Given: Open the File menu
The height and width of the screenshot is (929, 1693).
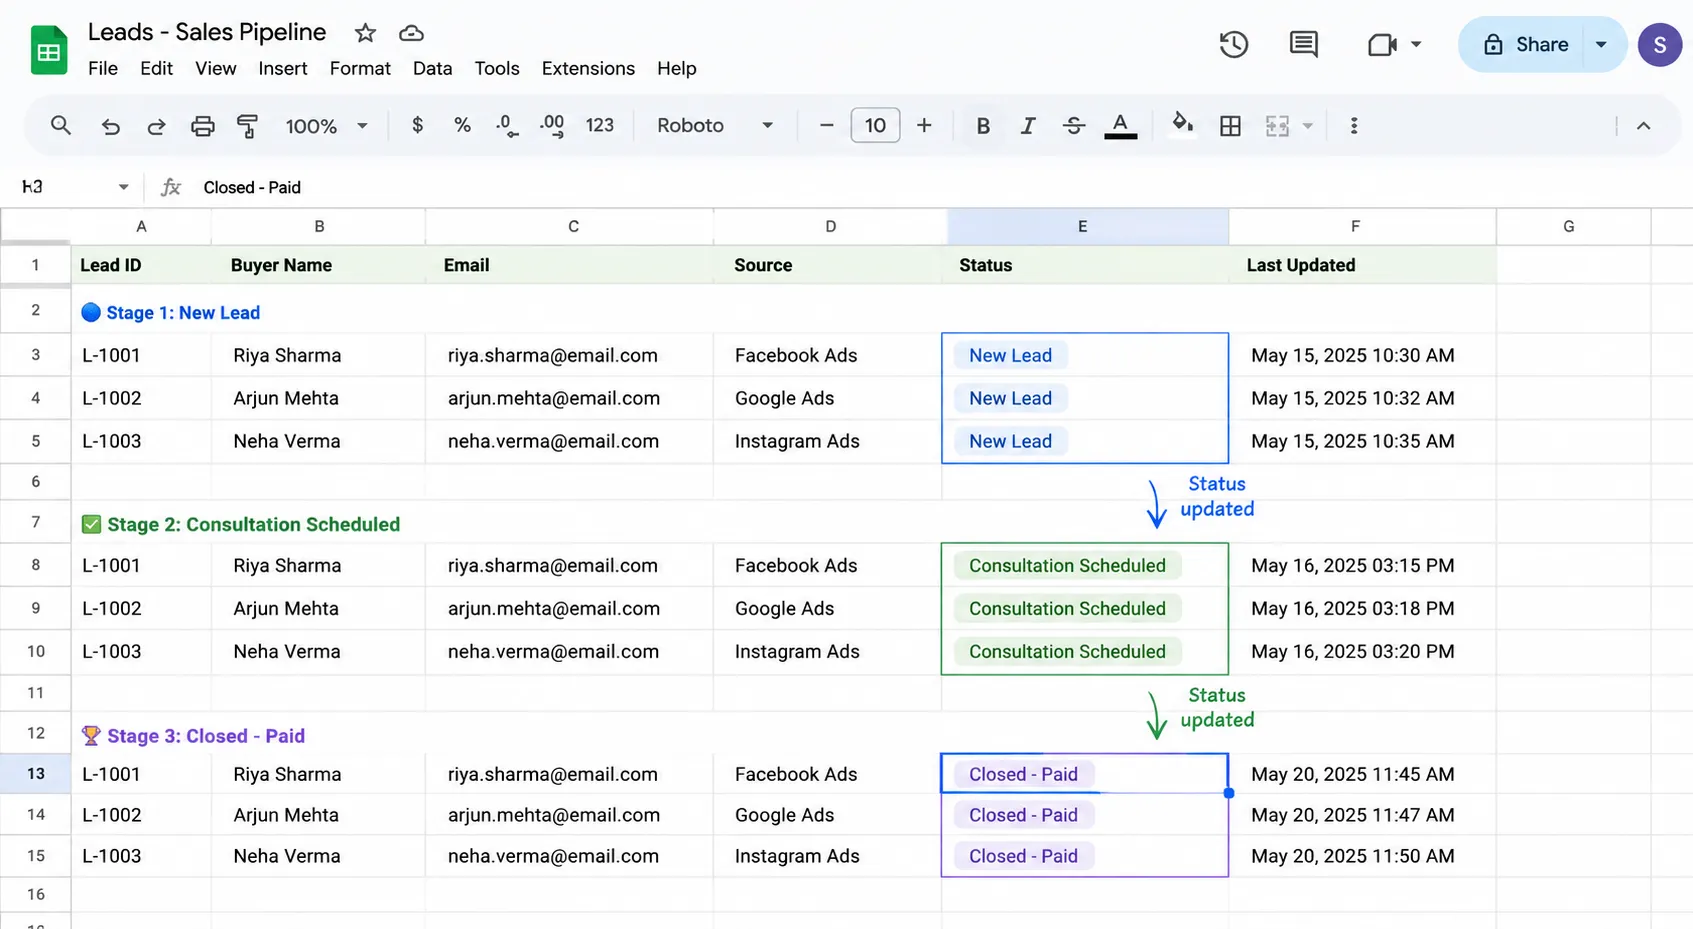Looking at the screenshot, I should (x=103, y=68).
